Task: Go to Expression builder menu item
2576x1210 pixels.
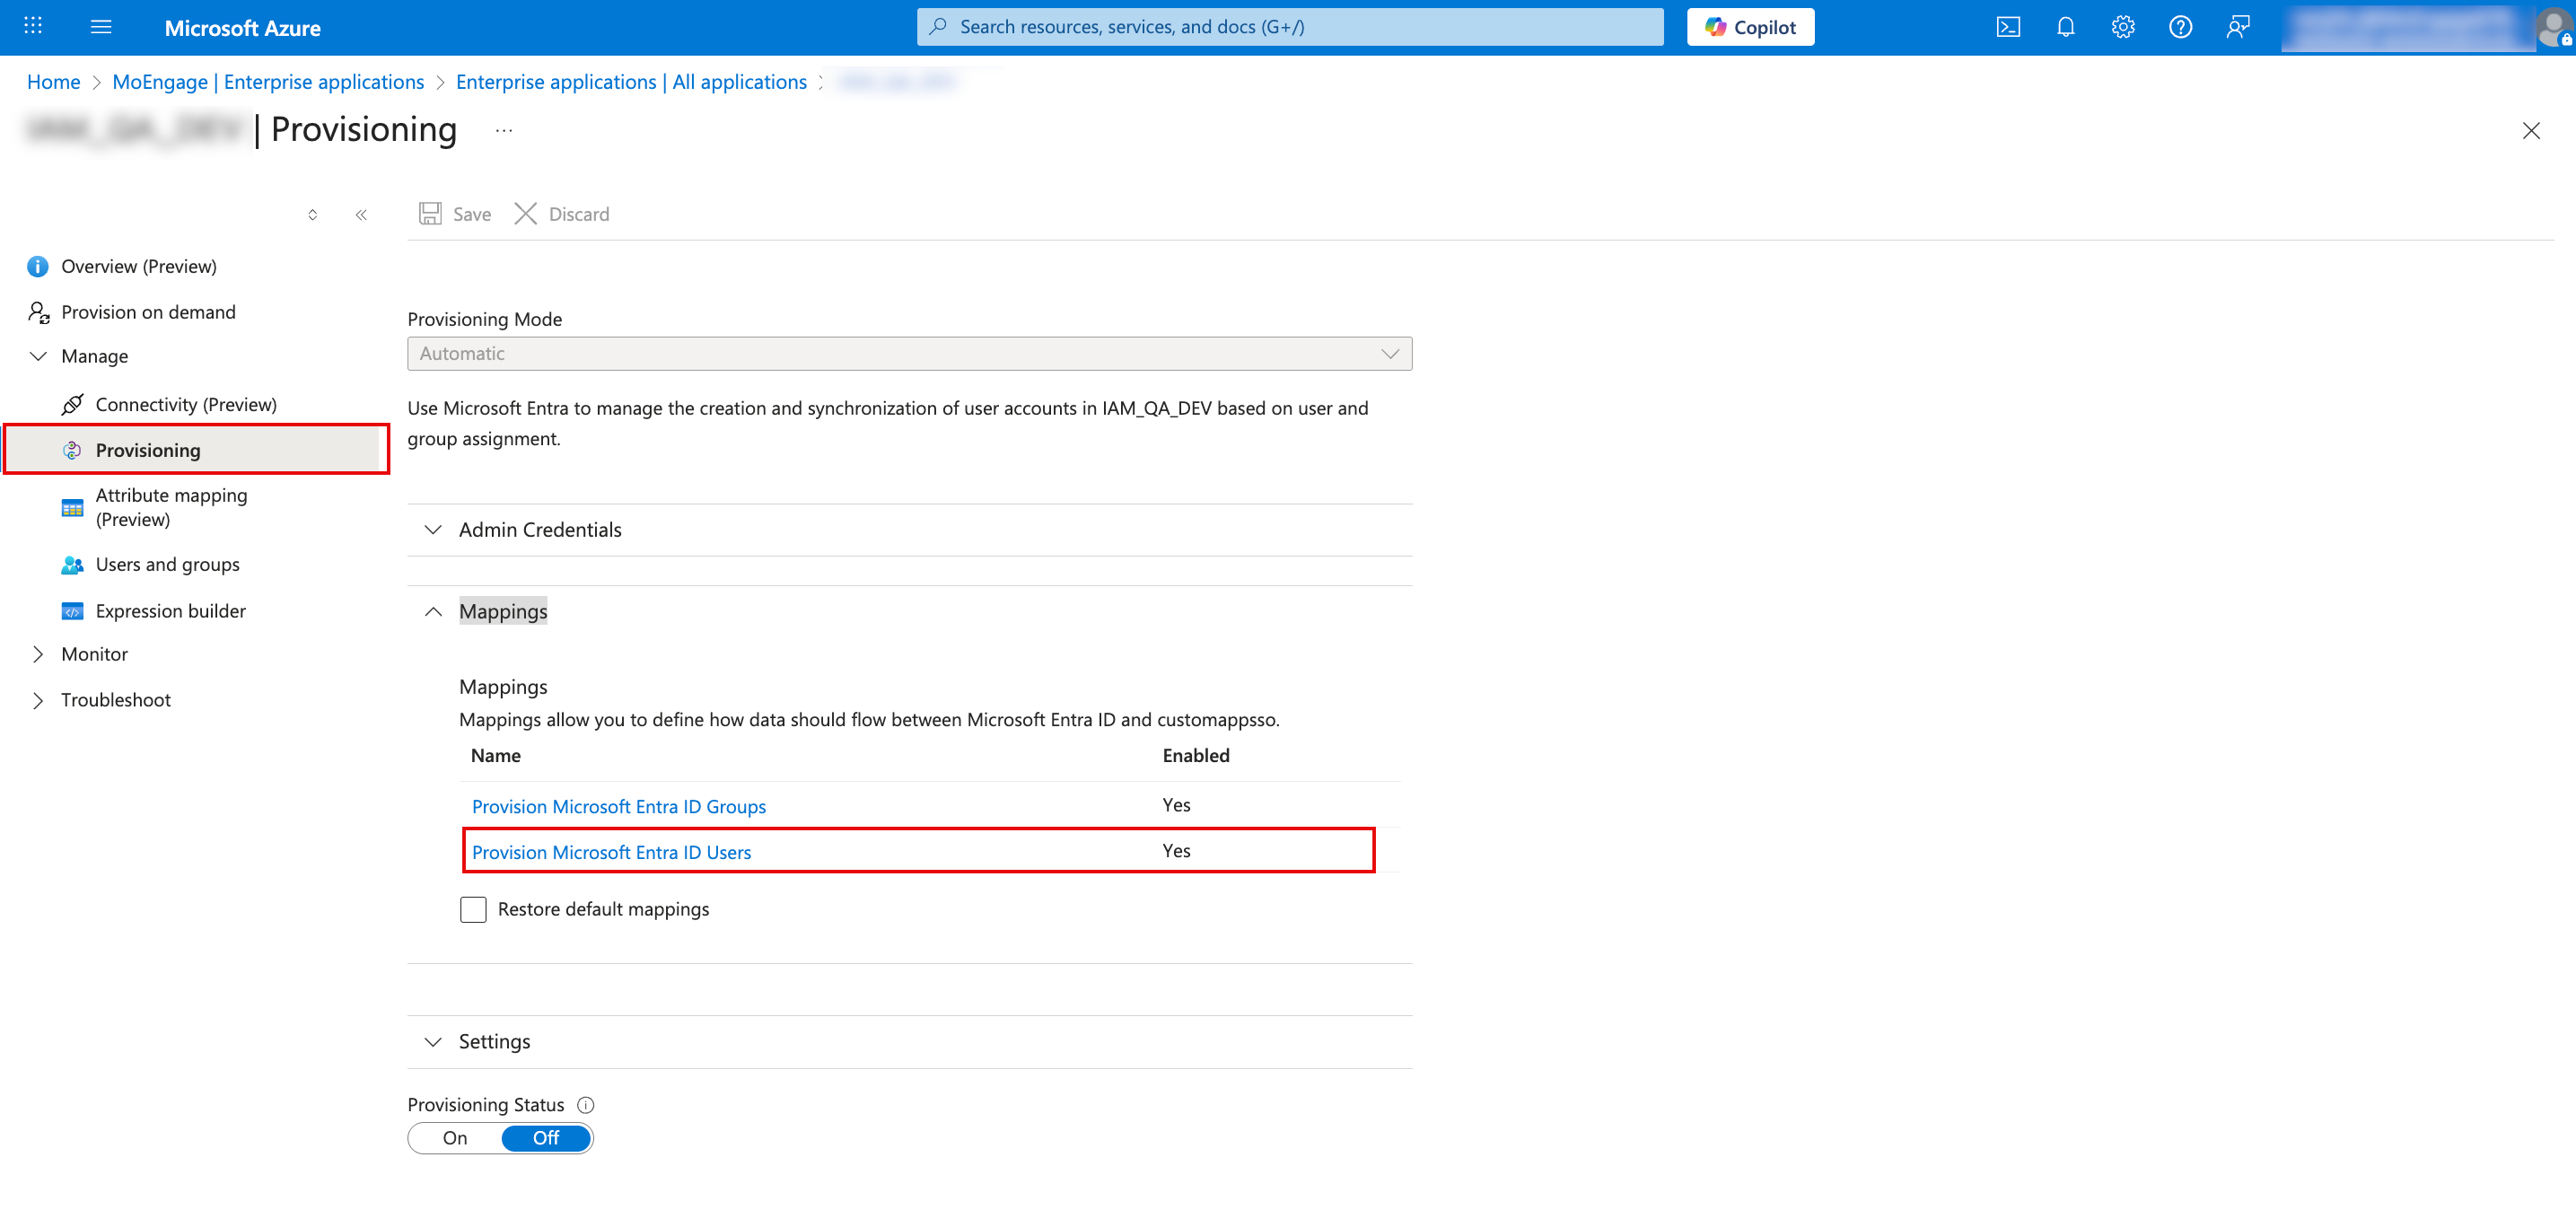Action: [x=170, y=611]
